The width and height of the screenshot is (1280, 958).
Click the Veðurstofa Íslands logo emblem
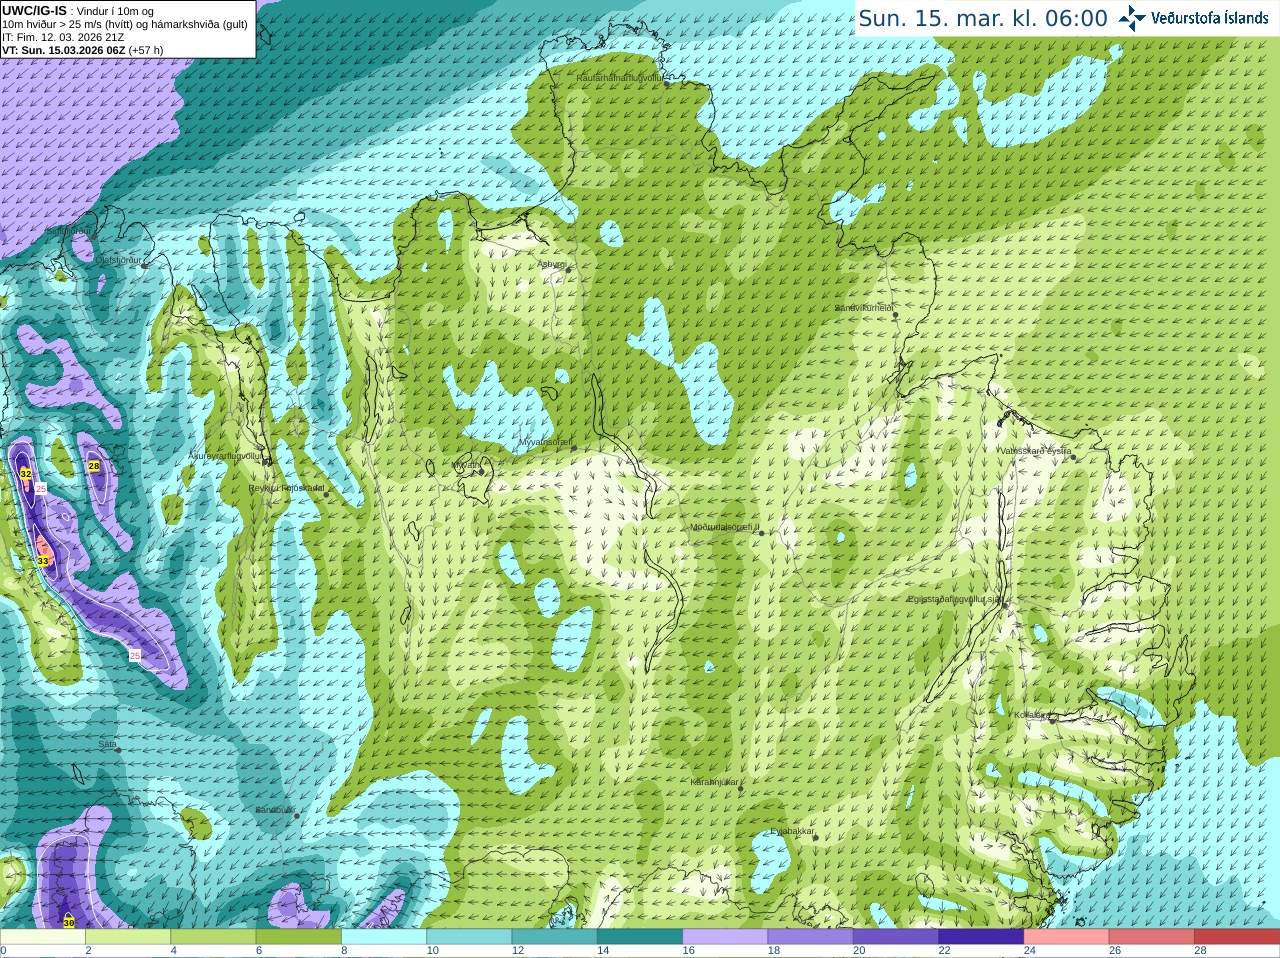pyautogui.click(x=1131, y=18)
